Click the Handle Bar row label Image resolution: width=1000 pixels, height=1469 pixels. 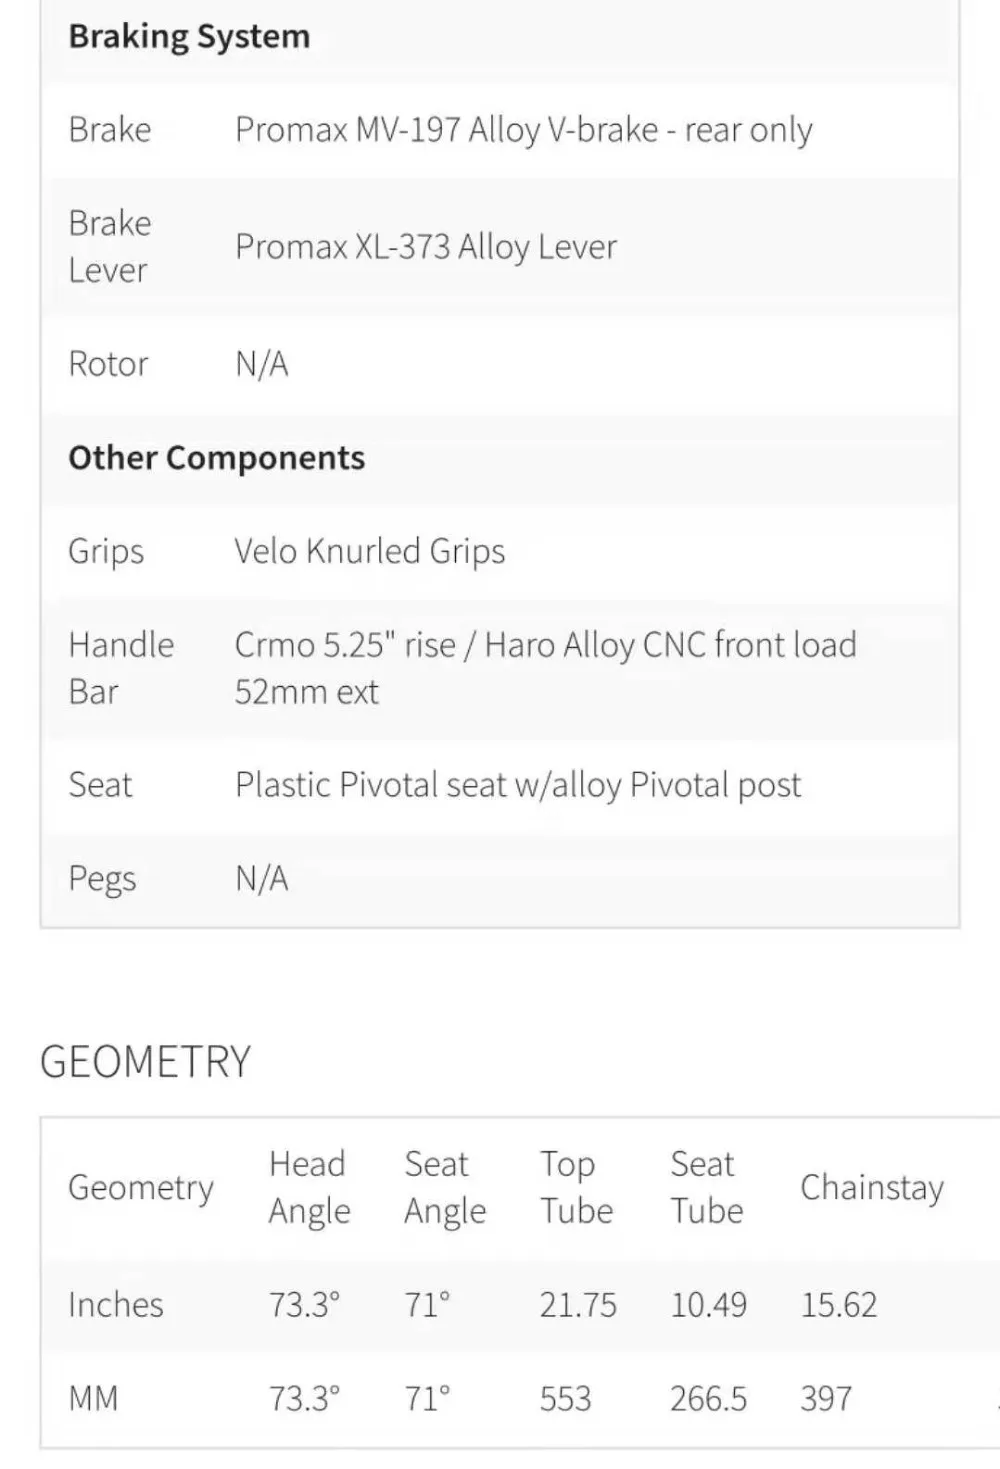pyautogui.click(x=121, y=668)
